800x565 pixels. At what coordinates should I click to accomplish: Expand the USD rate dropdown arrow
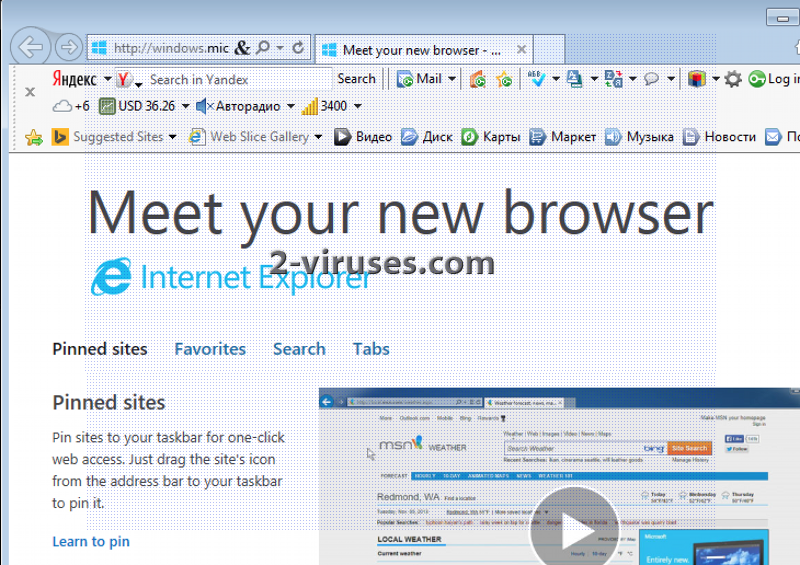coord(185,106)
